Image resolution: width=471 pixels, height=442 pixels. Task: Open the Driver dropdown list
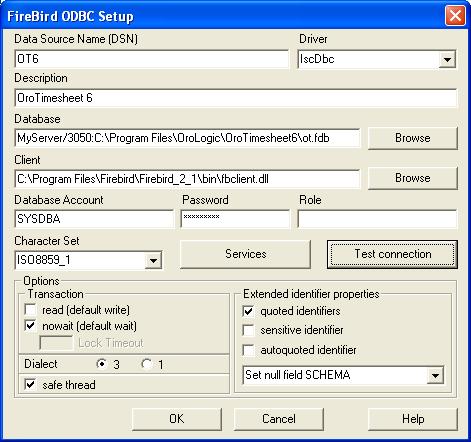[447, 60]
